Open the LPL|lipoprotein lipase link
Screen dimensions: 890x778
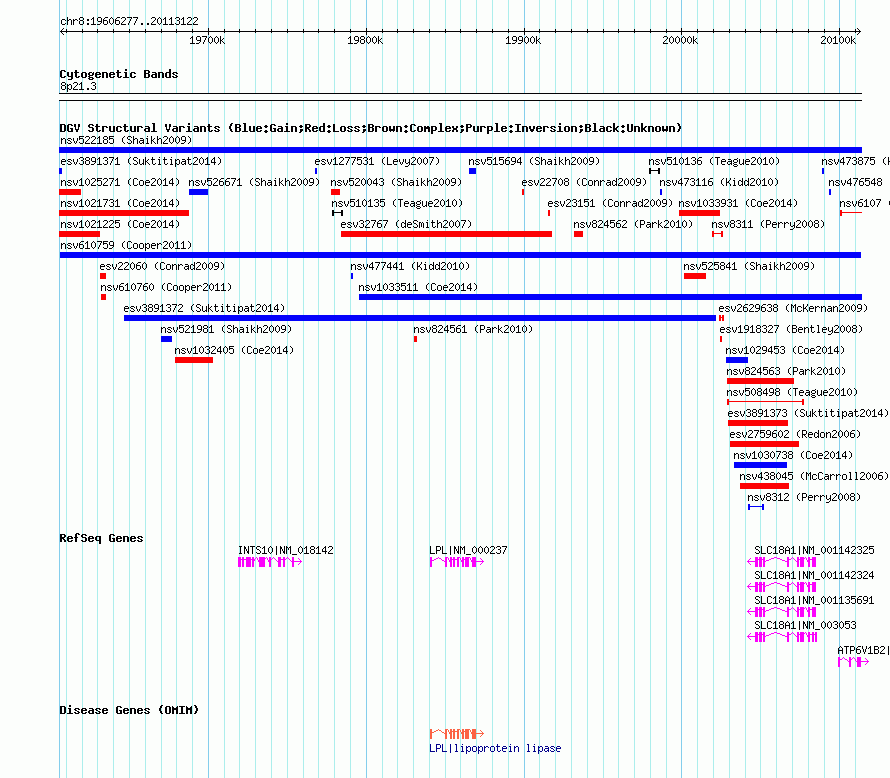tap(495, 748)
